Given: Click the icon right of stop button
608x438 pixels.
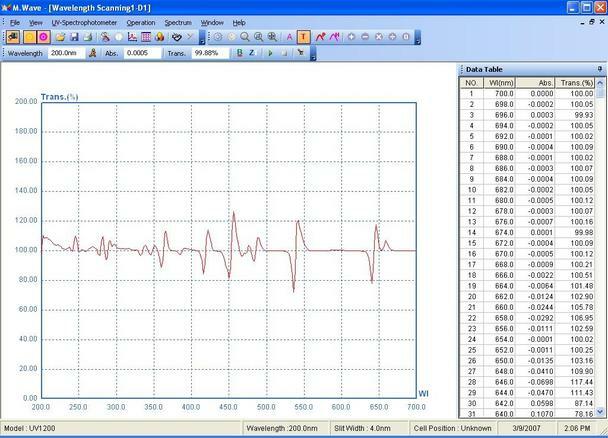Looking at the screenshot, I should [301, 53].
